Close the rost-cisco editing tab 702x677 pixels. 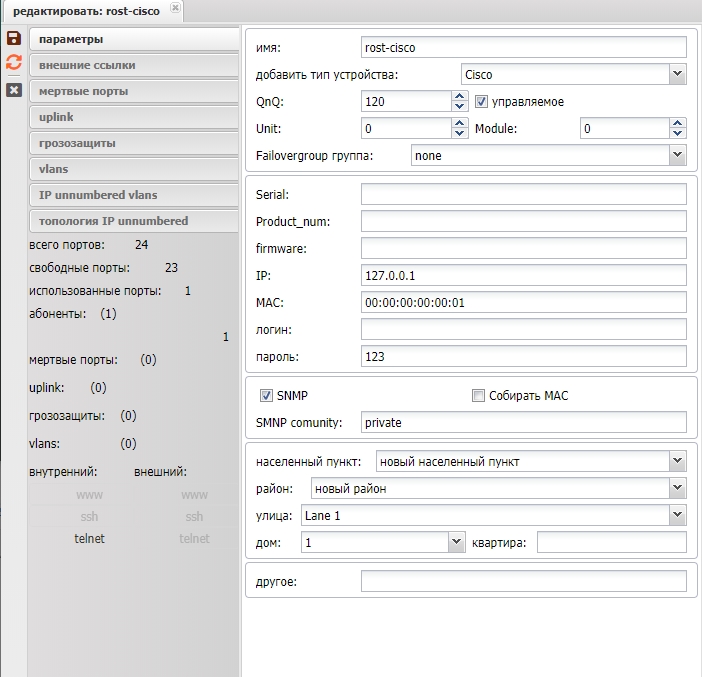pos(175,8)
